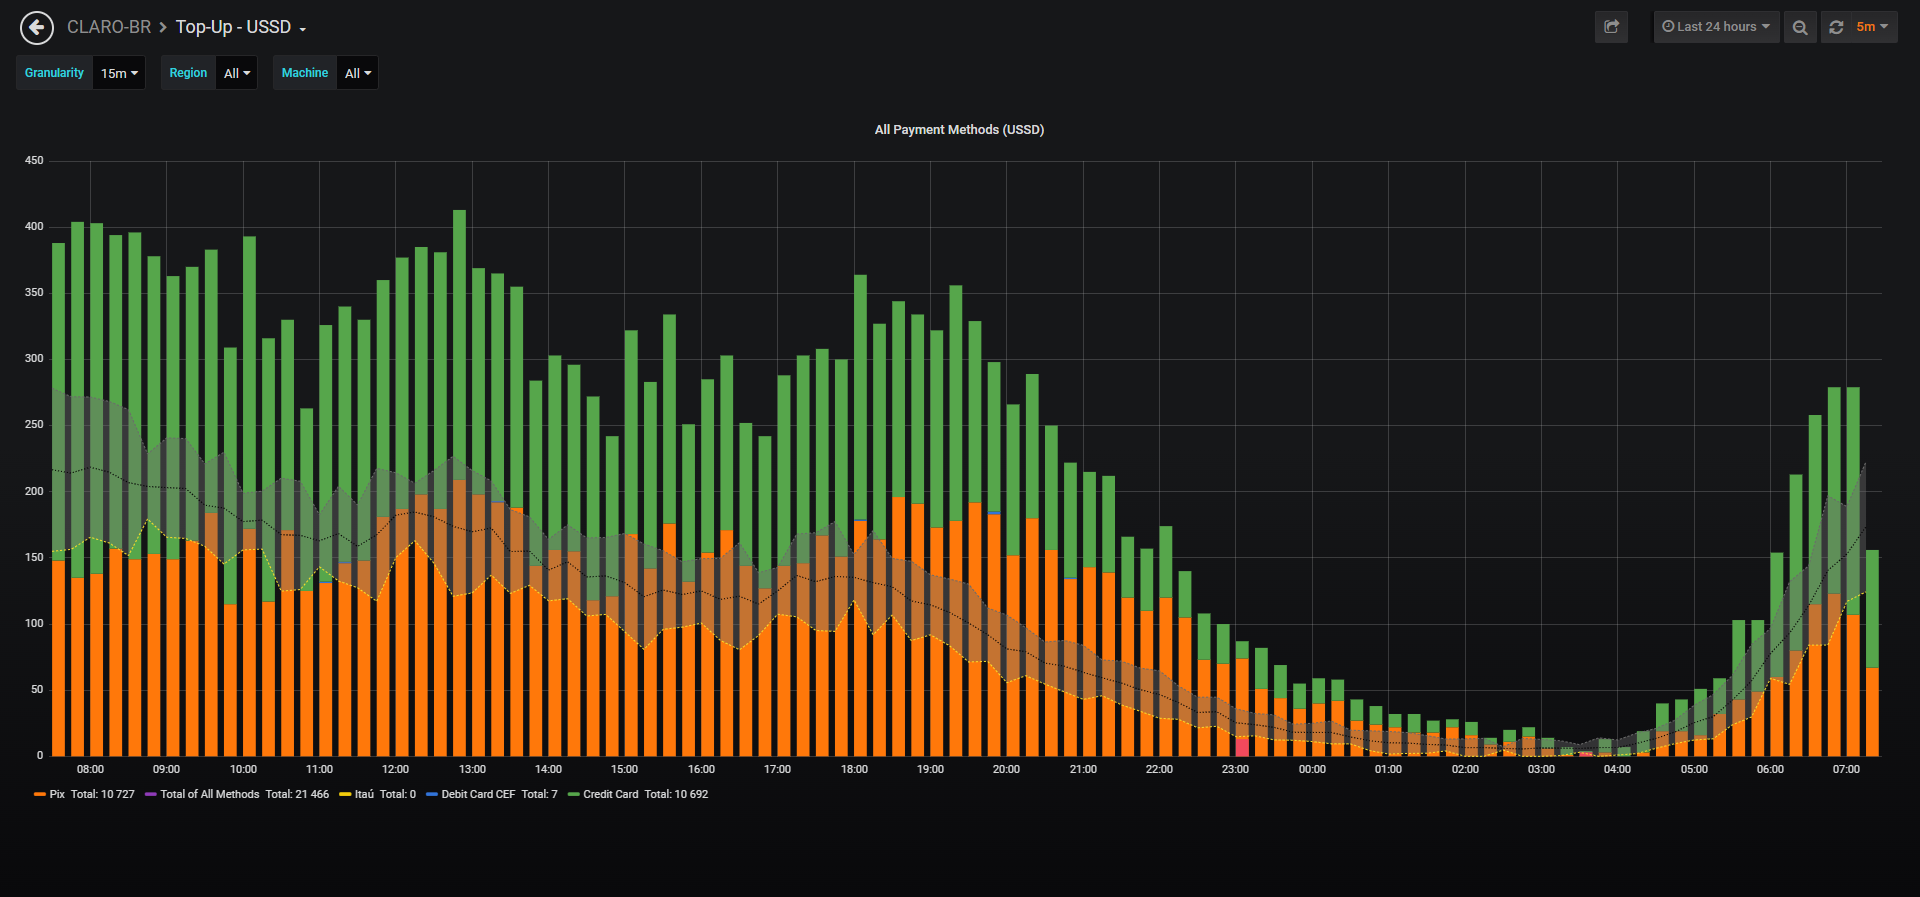Click the purple Total of All Methods swatch
This screenshot has height=897, width=1920.
coord(151,794)
